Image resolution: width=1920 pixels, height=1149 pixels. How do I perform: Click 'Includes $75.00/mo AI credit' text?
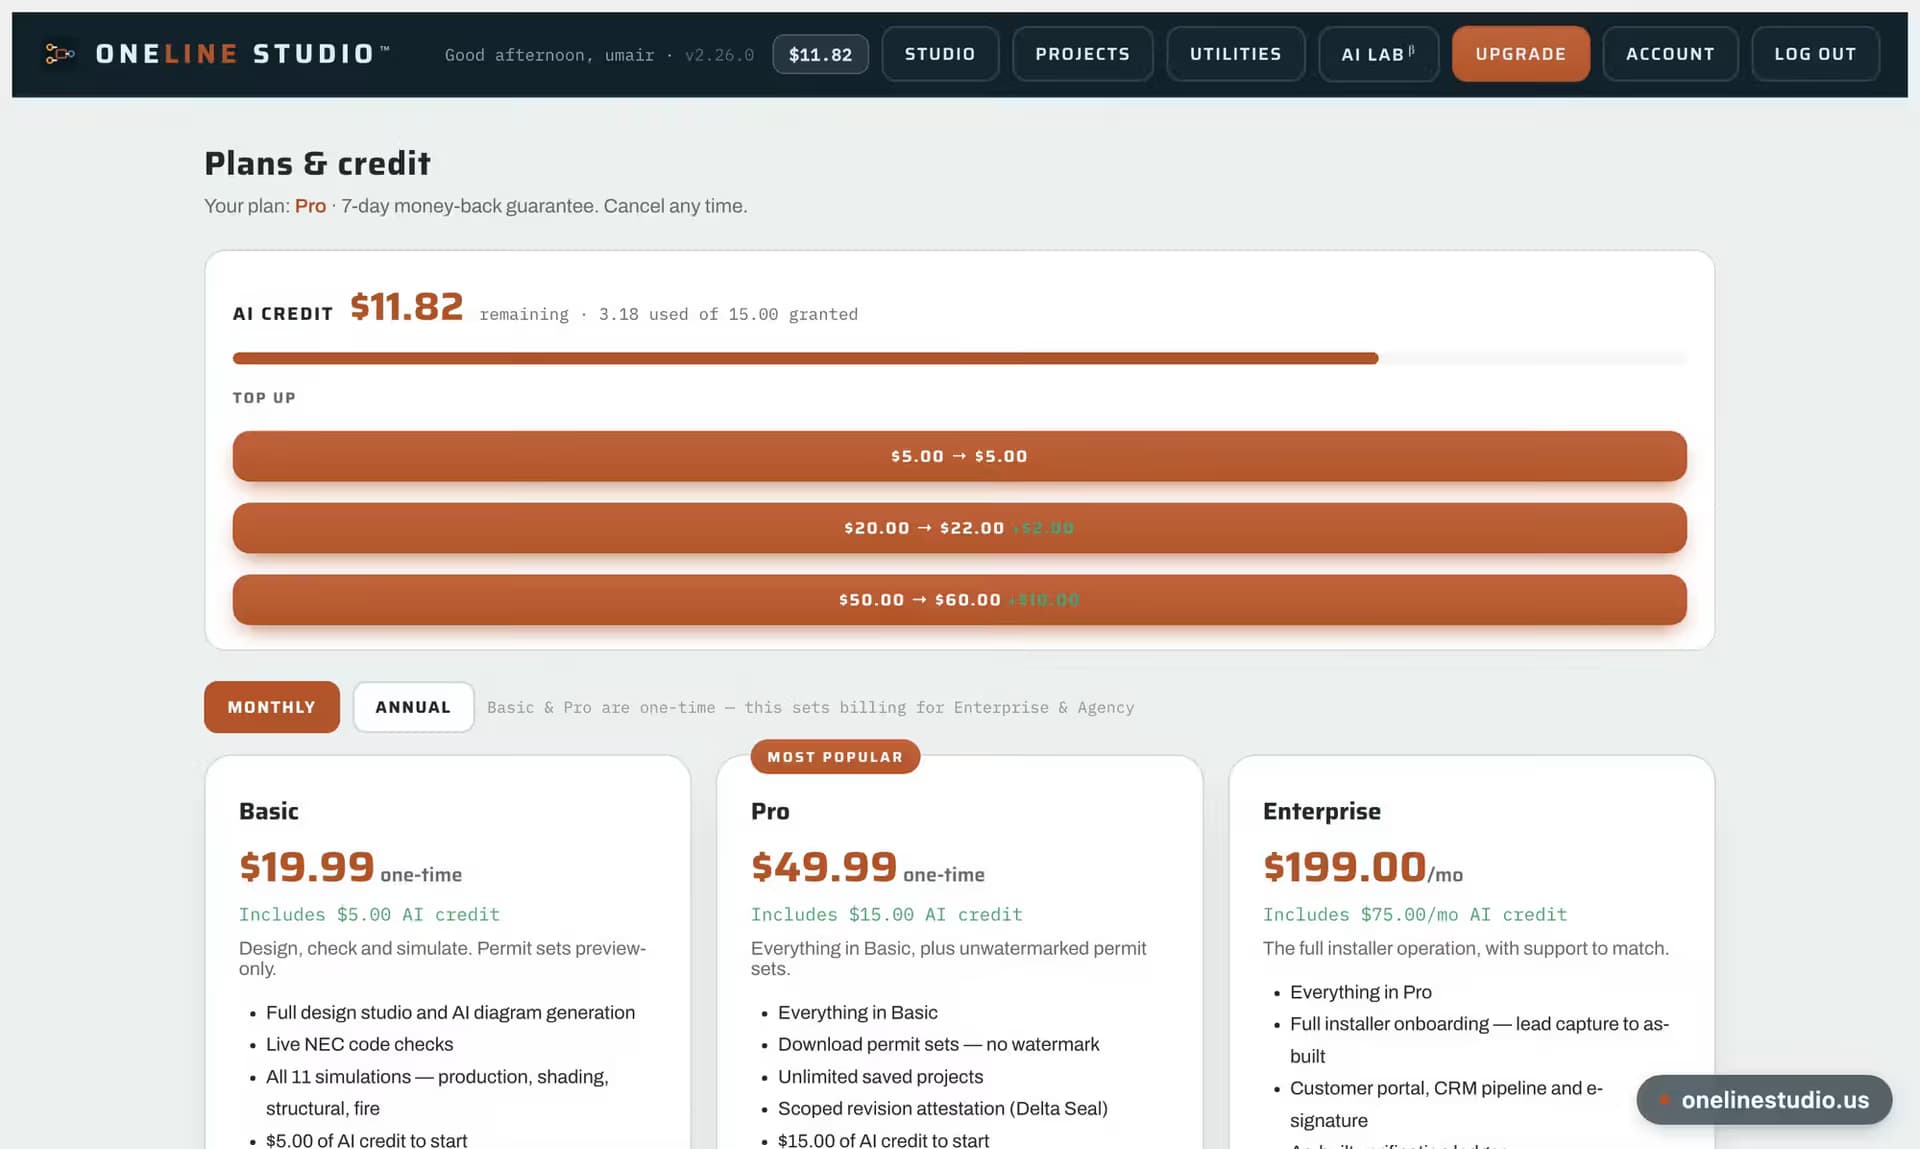pos(1415,914)
